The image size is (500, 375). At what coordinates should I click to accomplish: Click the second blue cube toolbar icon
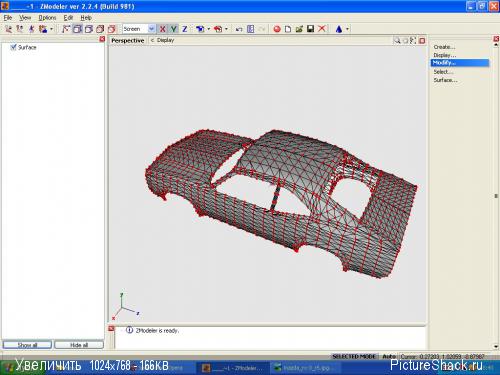(x=89, y=29)
